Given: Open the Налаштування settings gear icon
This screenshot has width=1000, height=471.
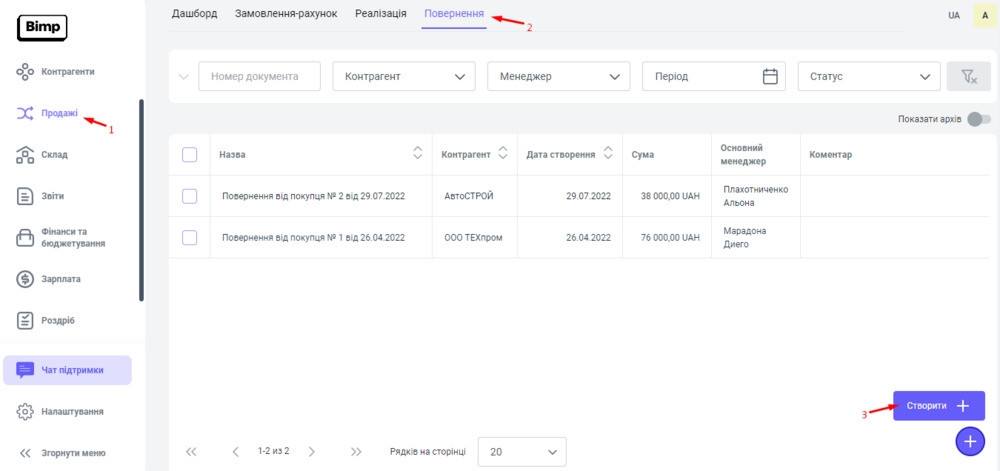Looking at the screenshot, I should pos(26,411).
